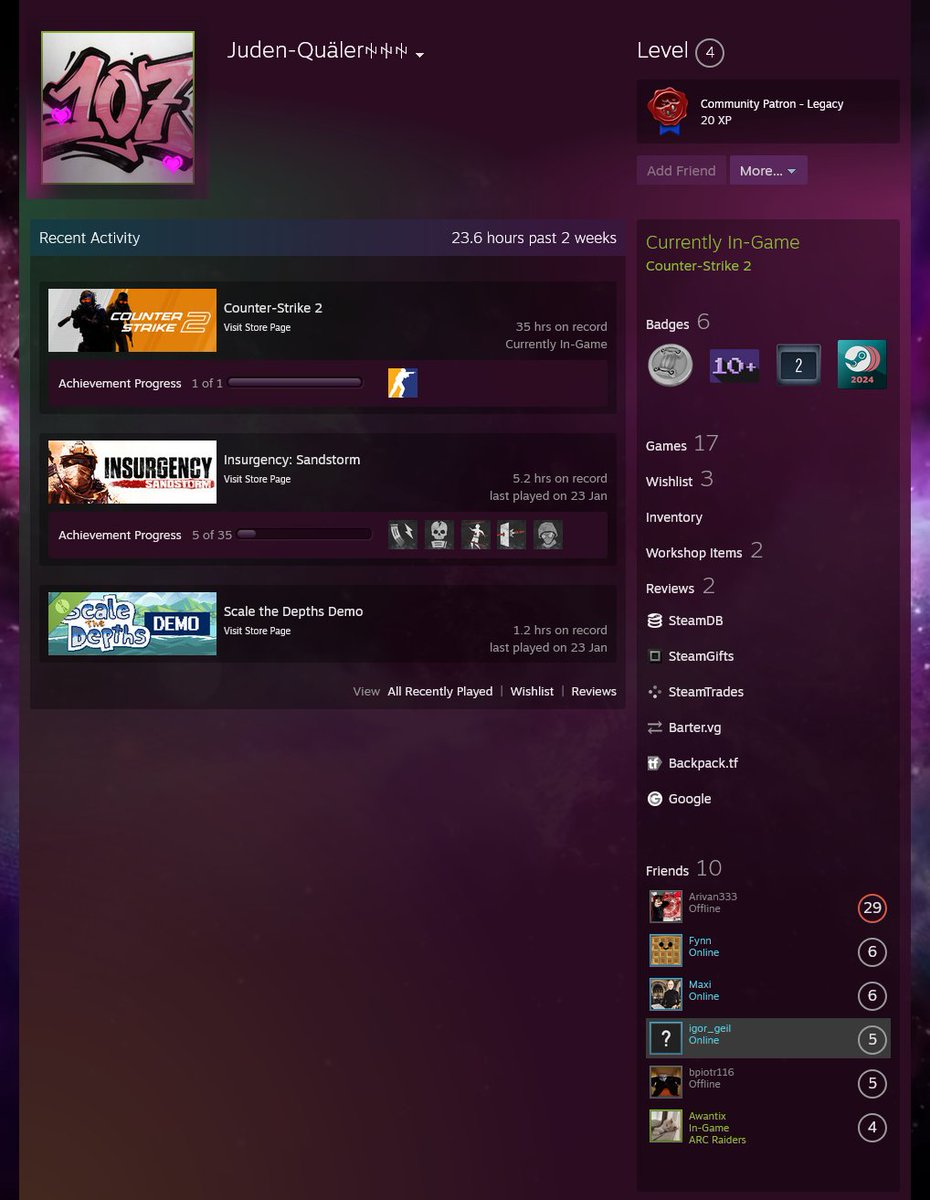
Task: Click the first Insurgency achievement icon
Action: coord(403,535)
